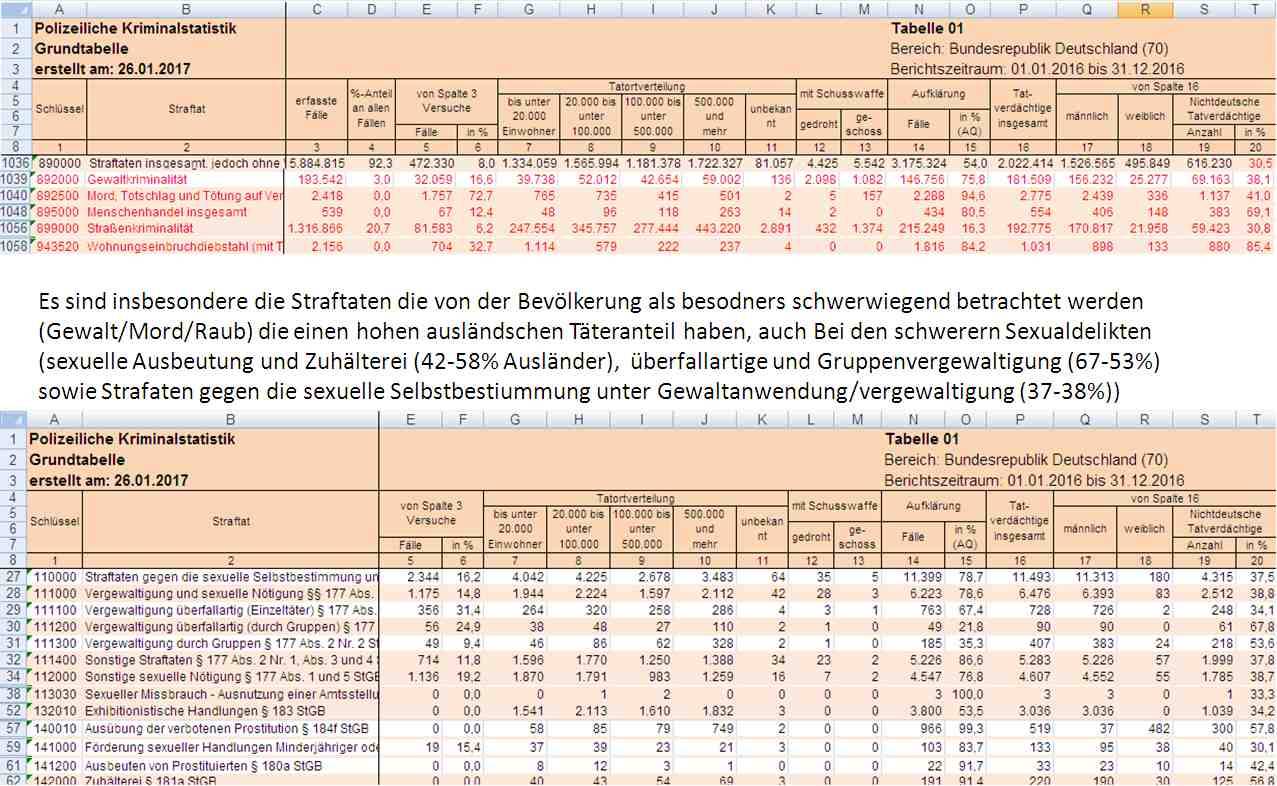
Task: Click the Straßenkriminalität row label
Action: [x=184, y=229]
